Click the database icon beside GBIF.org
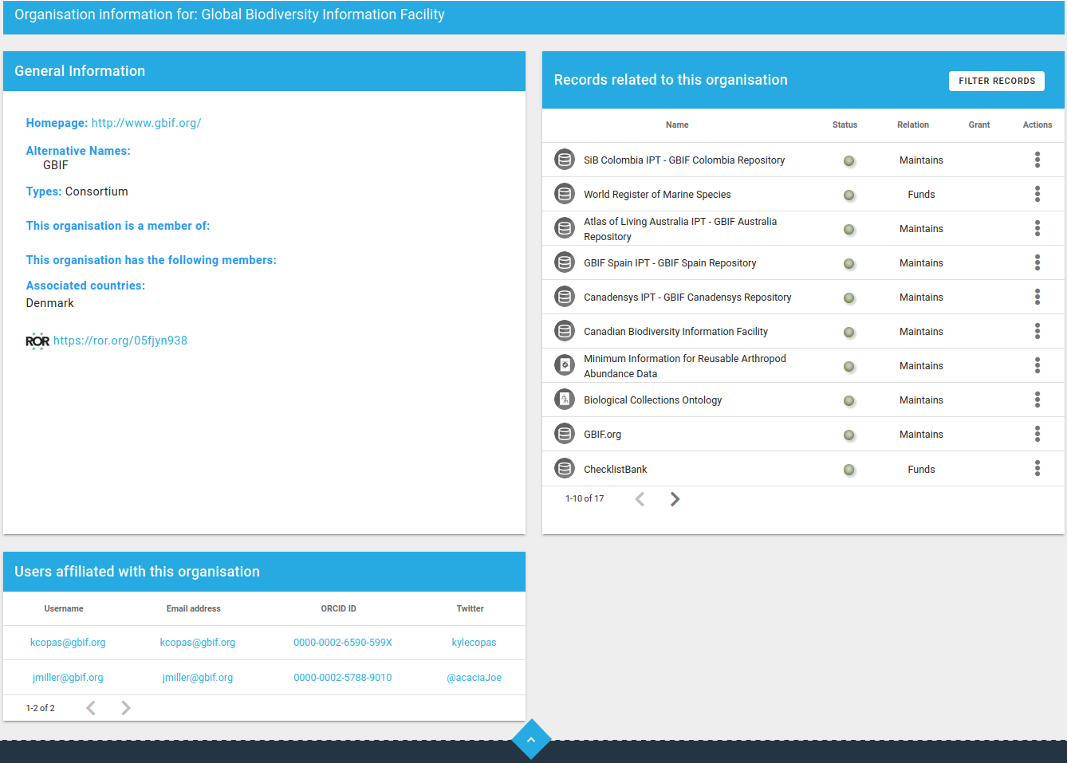1068x764 pixels. (564, 434)
